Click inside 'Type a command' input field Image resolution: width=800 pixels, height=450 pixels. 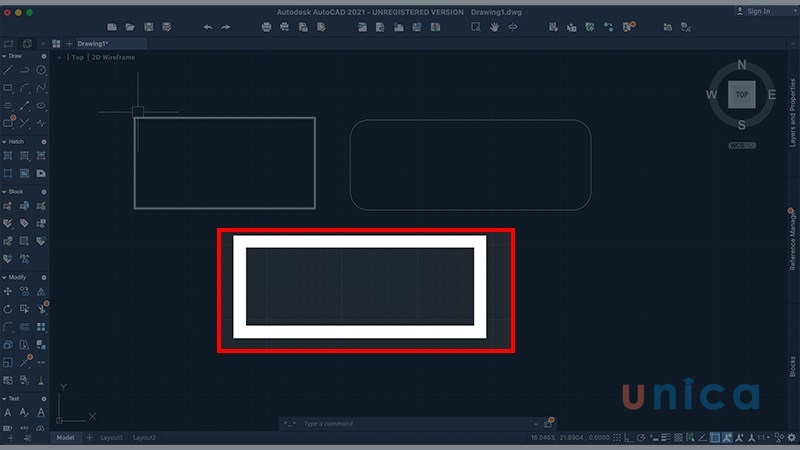416,423
